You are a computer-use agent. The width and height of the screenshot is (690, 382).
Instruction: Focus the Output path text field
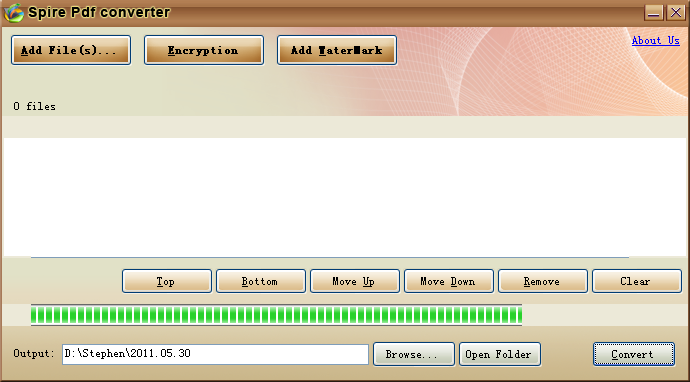[x=215, y=354]
